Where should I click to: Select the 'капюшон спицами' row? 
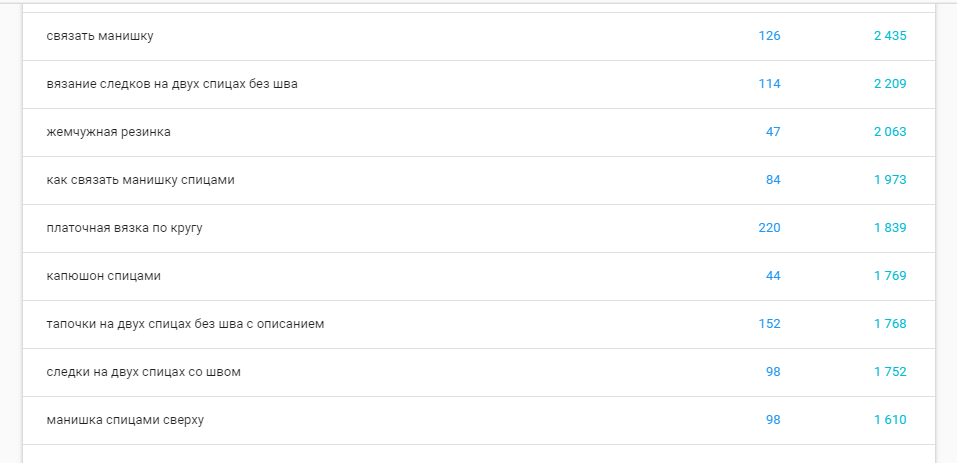click(104, 276)
